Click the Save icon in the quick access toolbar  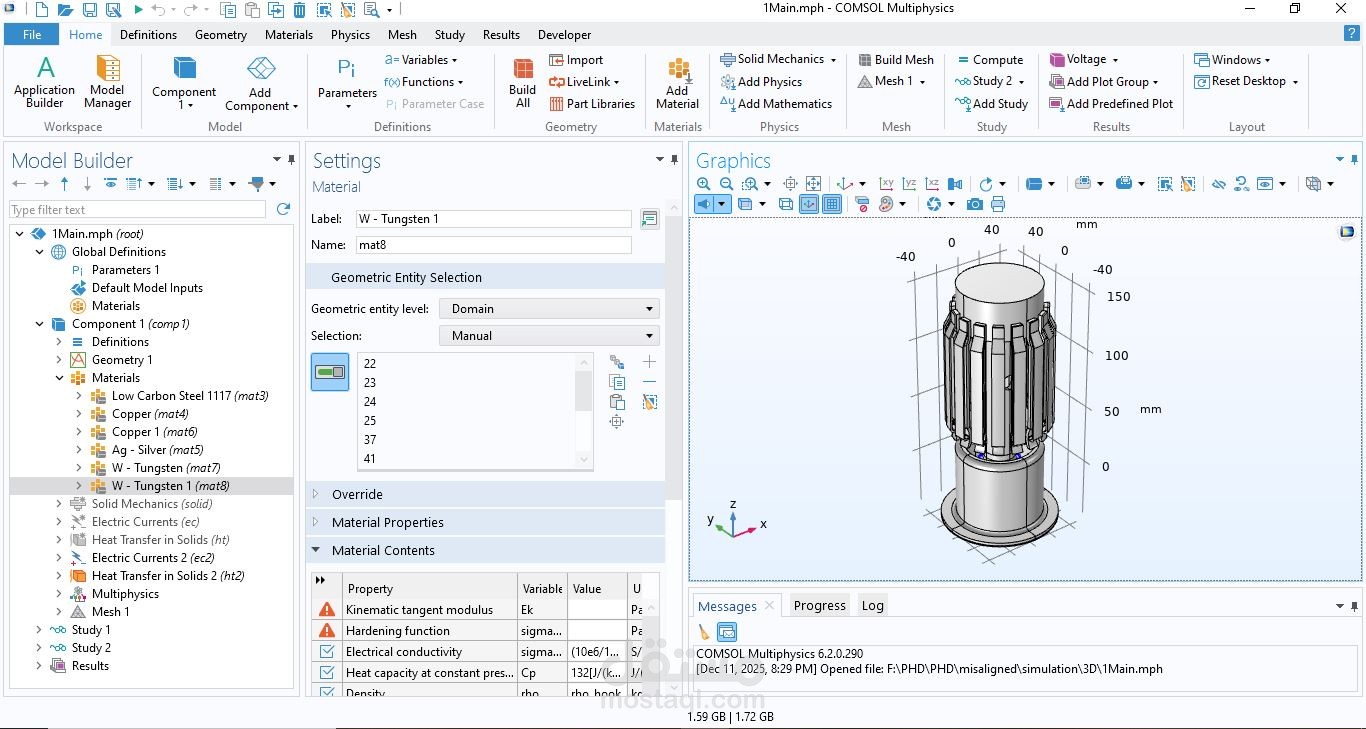coord(90,10)
